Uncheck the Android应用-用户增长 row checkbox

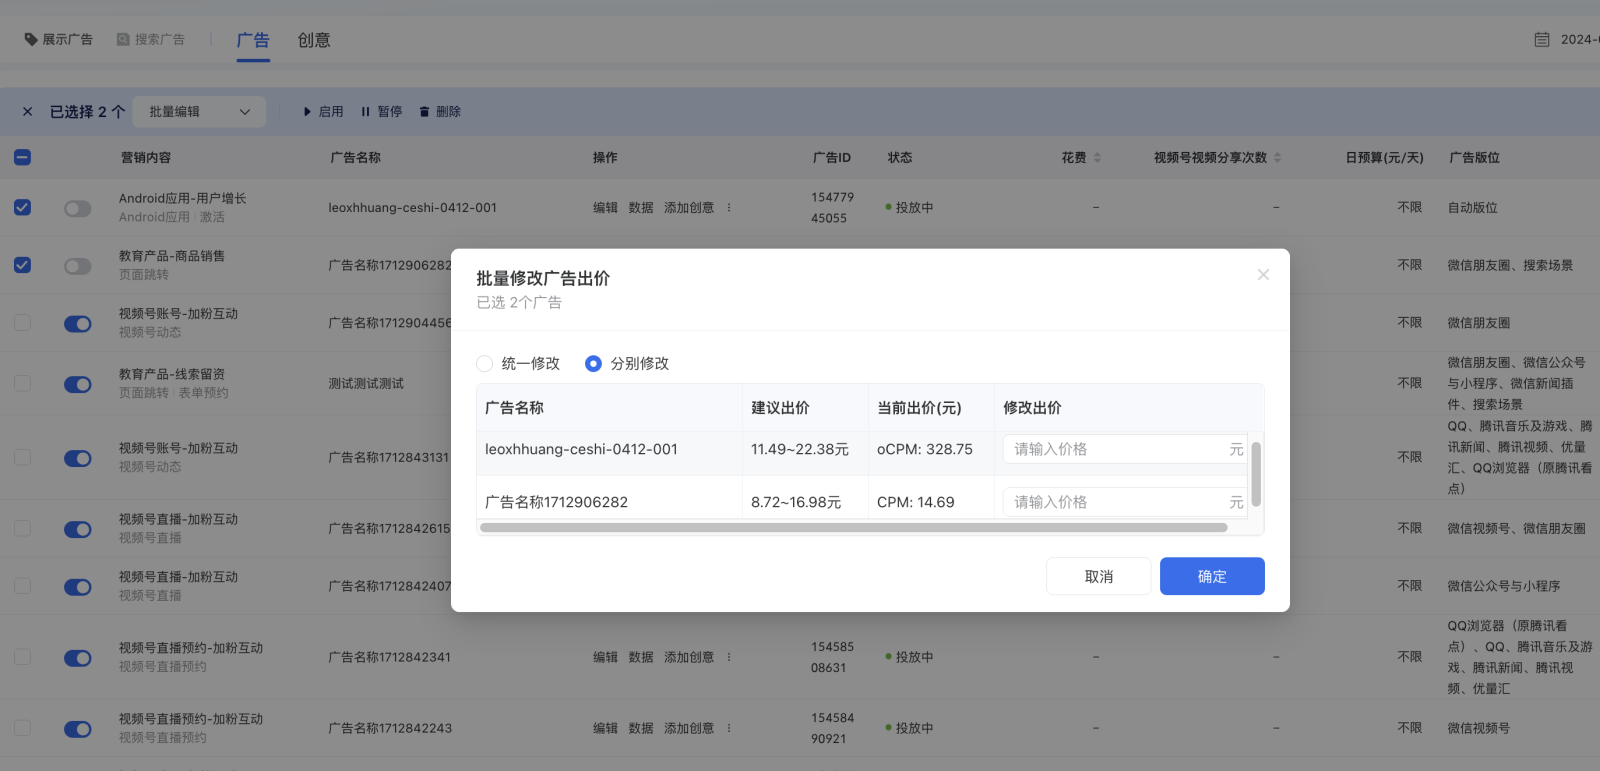click(22, 208)
